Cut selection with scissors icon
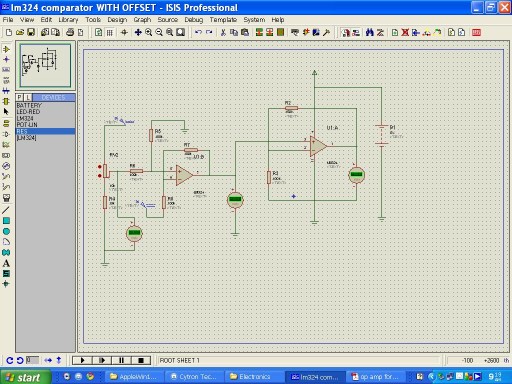The height and width of the screenshot is (384, 512). pos(223,32)
